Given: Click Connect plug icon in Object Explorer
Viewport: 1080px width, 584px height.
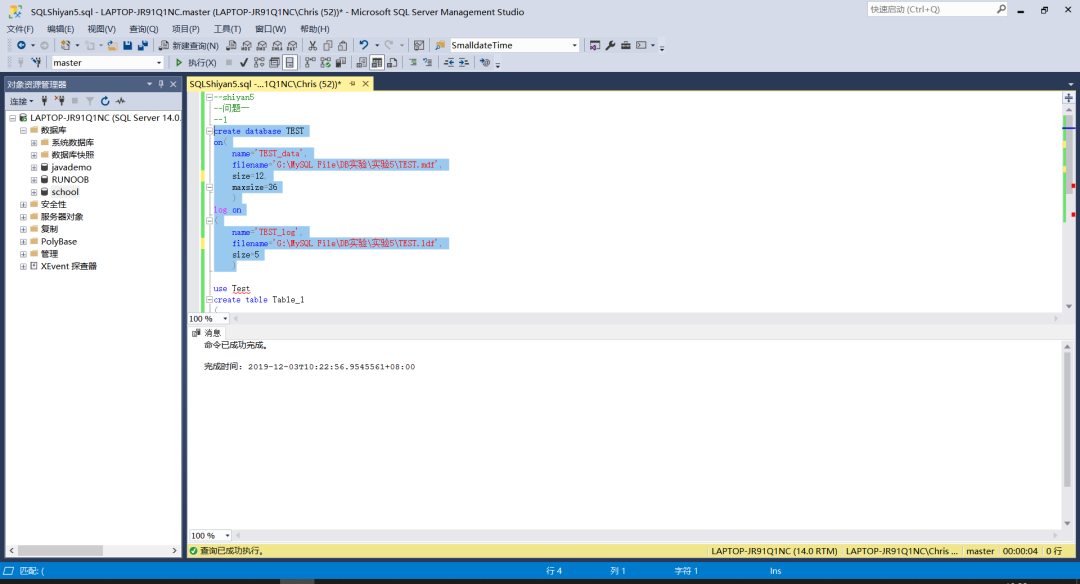Looking at the screenshot, I should (x=45, y=101).
